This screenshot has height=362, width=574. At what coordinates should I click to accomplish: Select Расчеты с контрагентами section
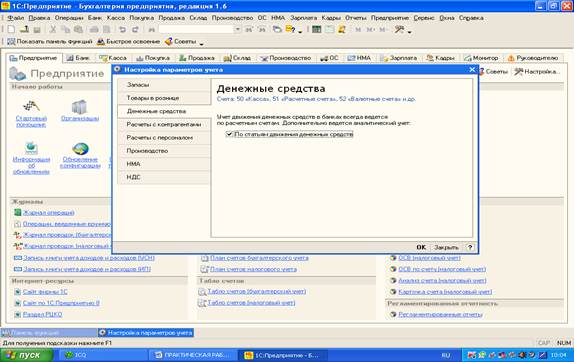(164, 124)
